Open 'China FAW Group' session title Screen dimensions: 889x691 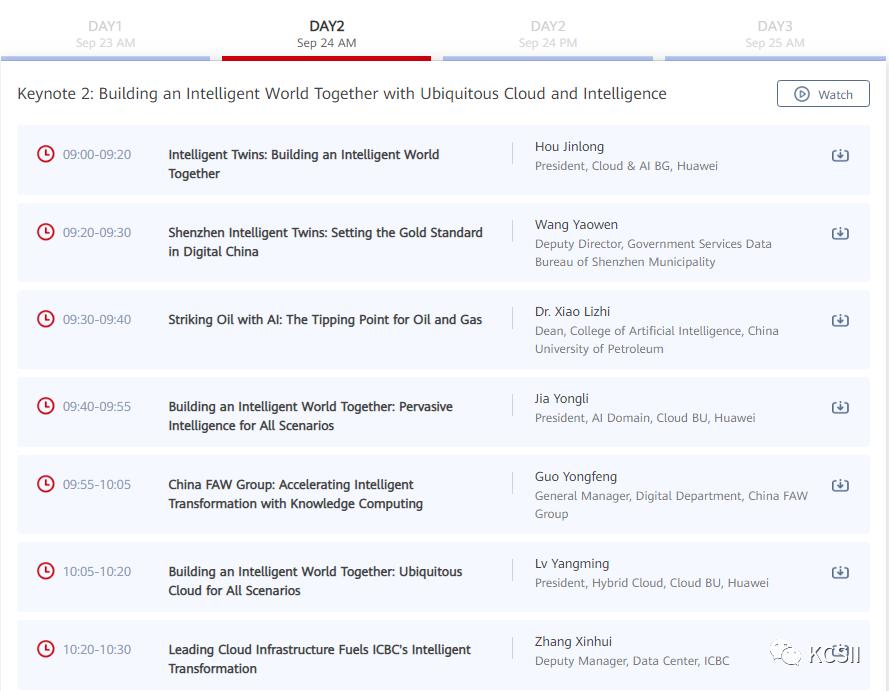click(x=295, y=494)
